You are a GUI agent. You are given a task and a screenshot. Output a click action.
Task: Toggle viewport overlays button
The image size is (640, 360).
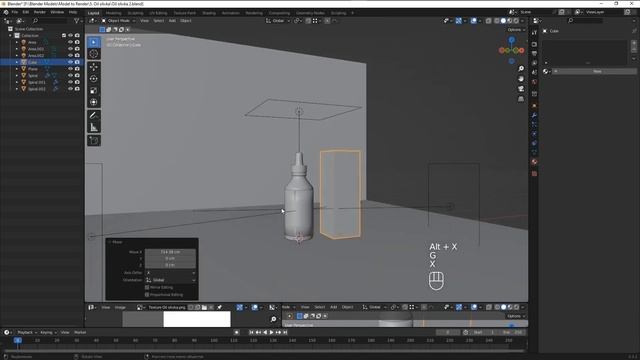473,21
